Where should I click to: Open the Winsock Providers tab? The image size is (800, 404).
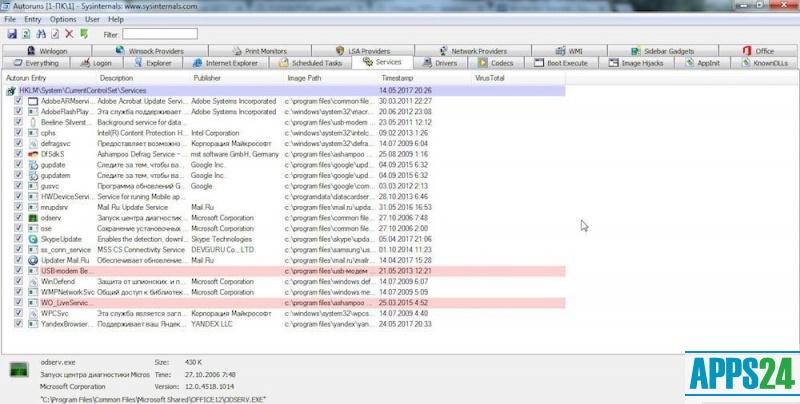pos(149,51)
